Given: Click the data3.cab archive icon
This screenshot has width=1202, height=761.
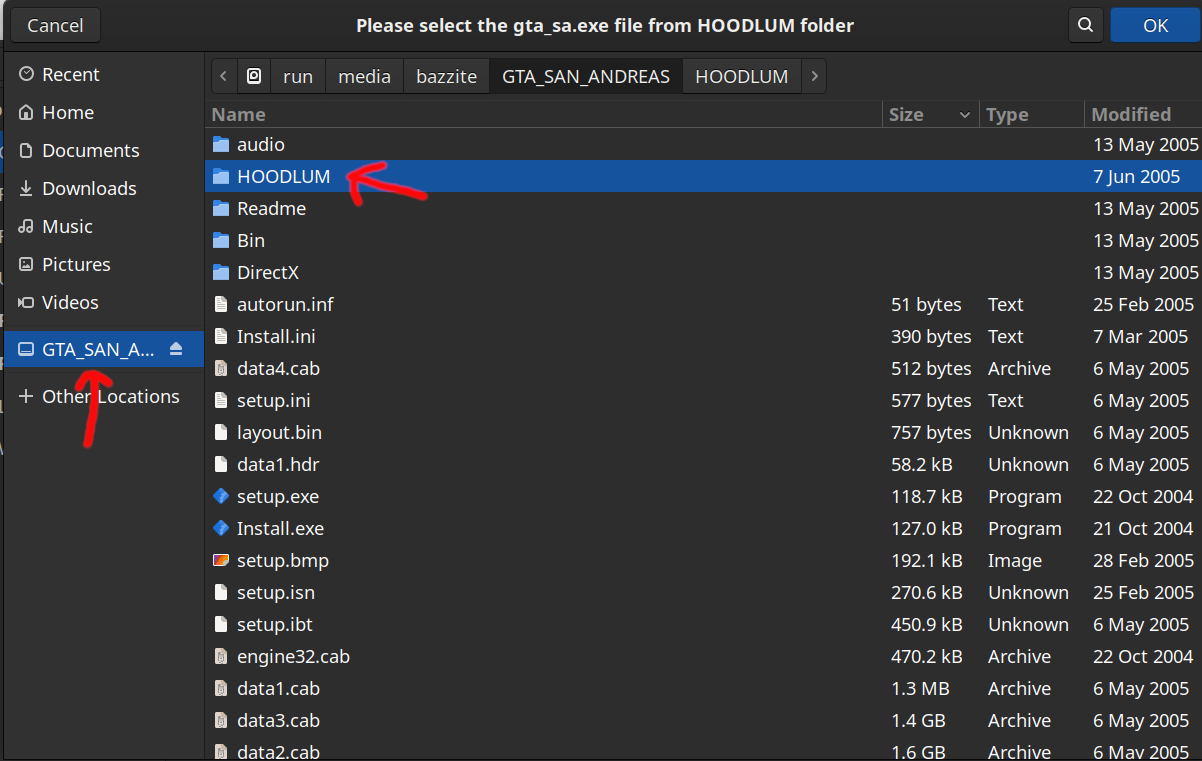Looking at the screenshot, I should tap(221, 721).
